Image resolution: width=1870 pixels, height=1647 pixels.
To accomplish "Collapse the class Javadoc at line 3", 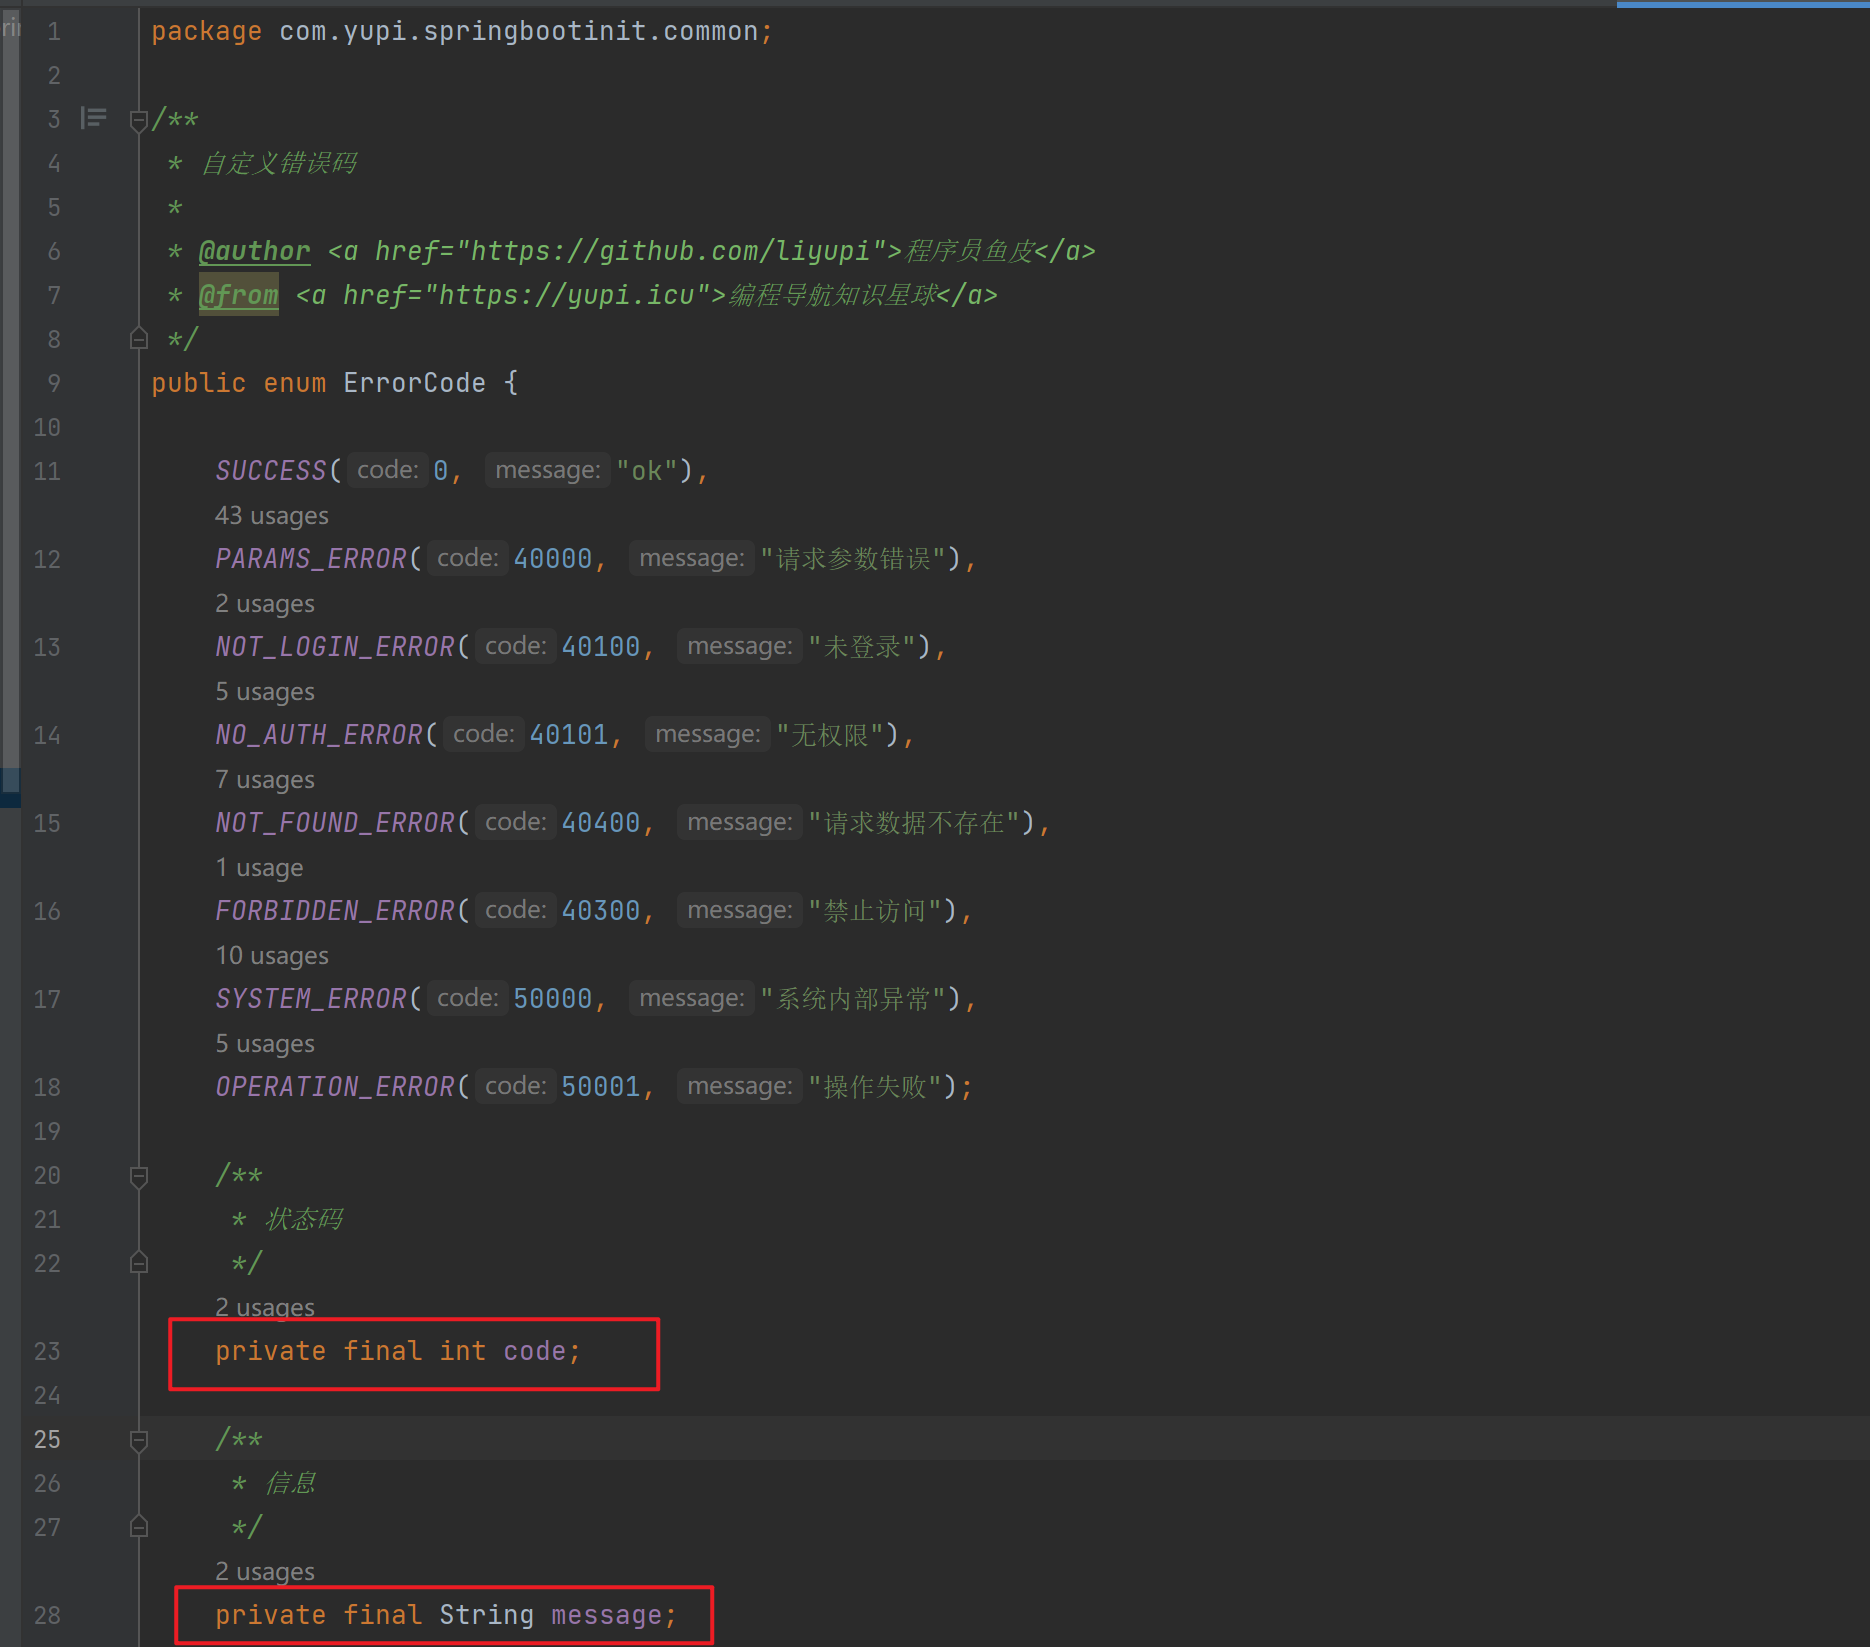I will 139,121.
